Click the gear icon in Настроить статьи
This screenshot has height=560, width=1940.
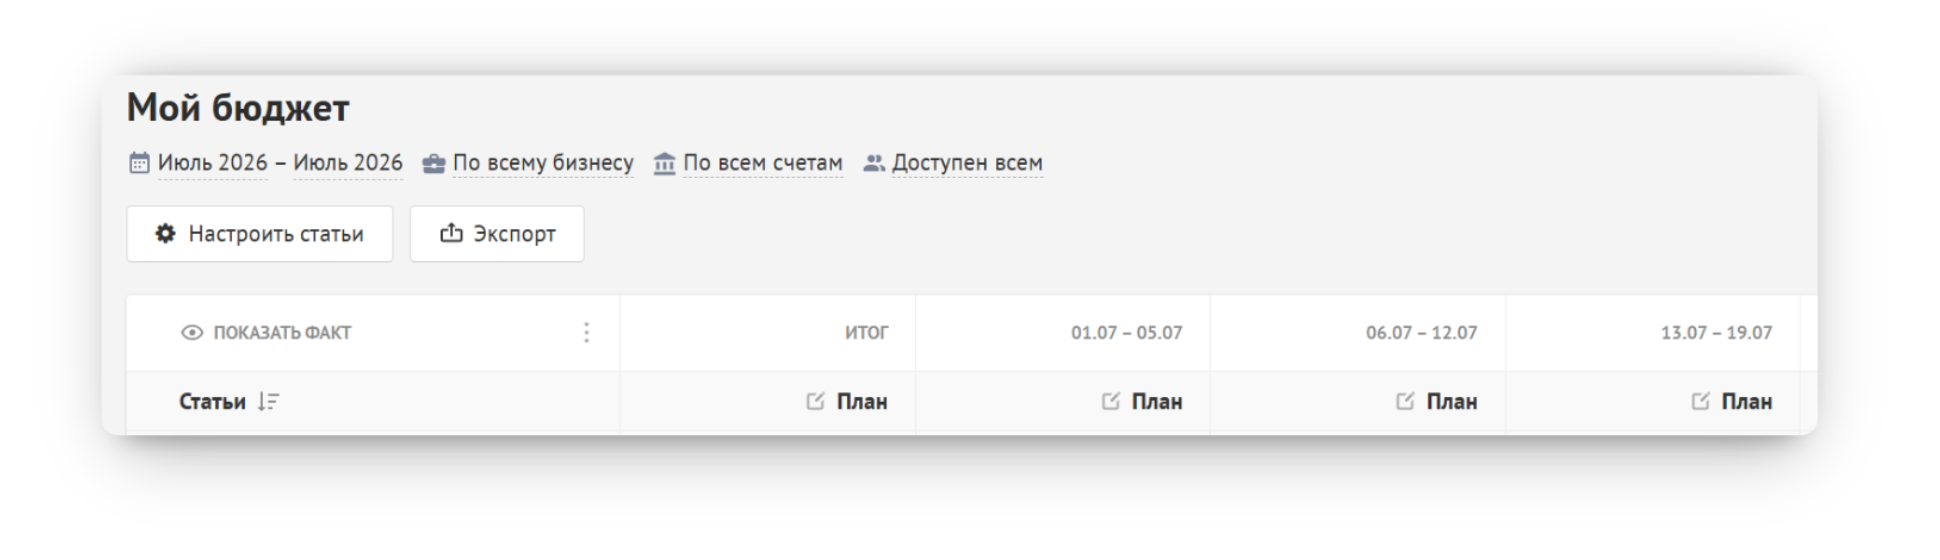pos(165,234)
